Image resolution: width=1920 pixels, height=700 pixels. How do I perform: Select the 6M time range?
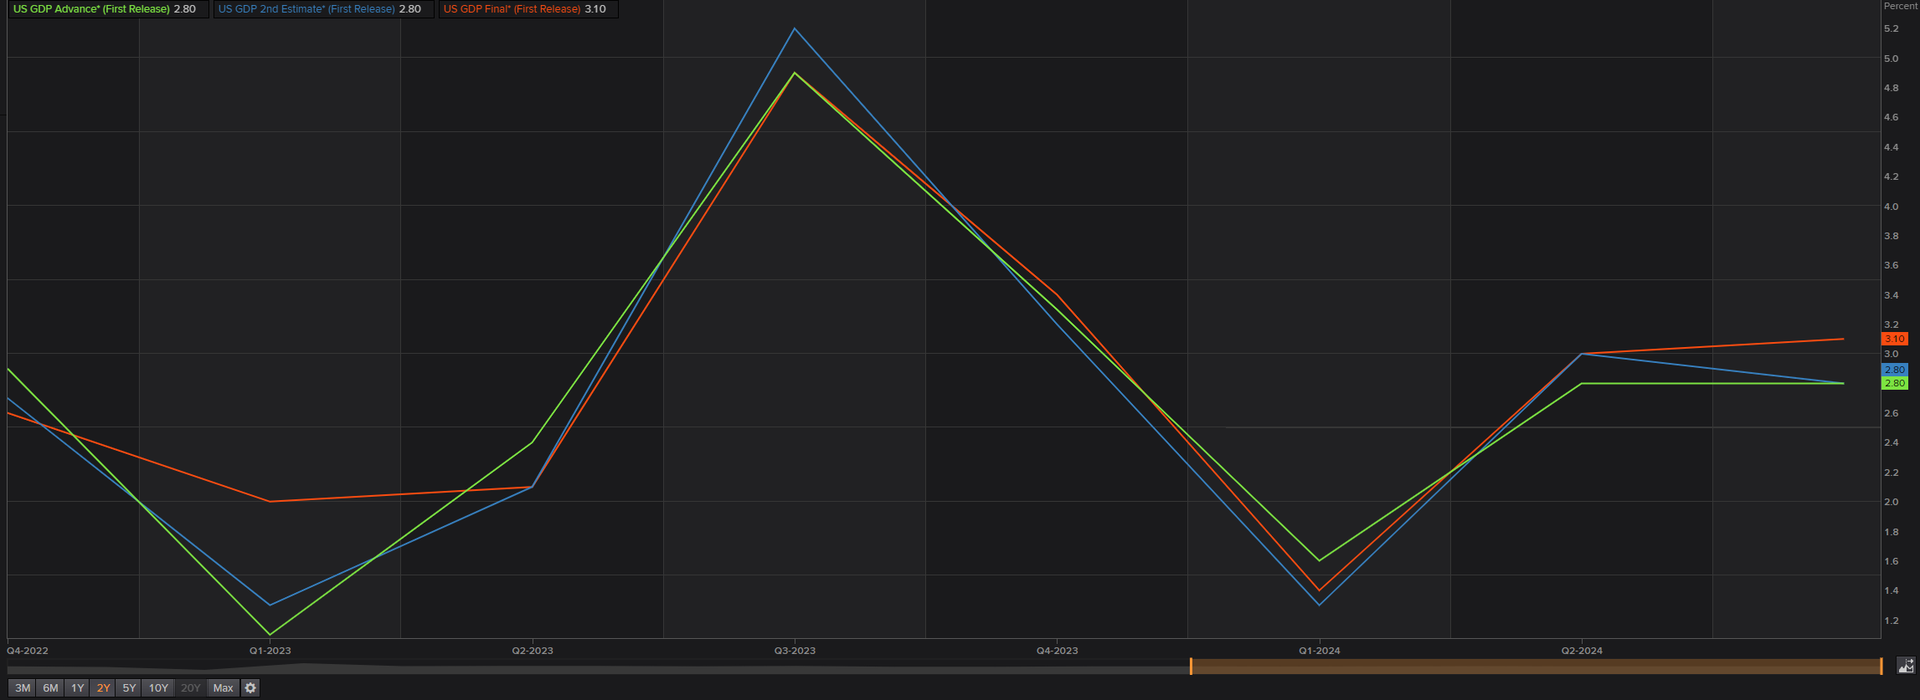[x=50, y=688]
